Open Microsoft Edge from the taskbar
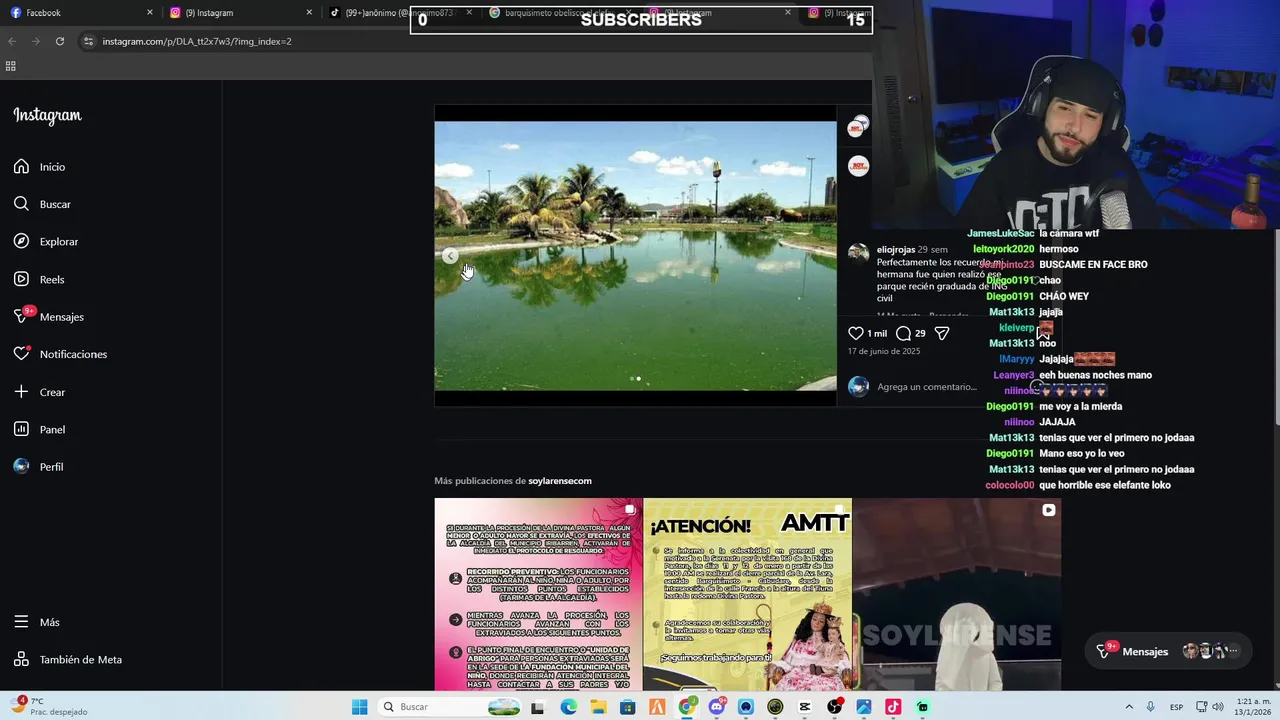 click(569, 707)
